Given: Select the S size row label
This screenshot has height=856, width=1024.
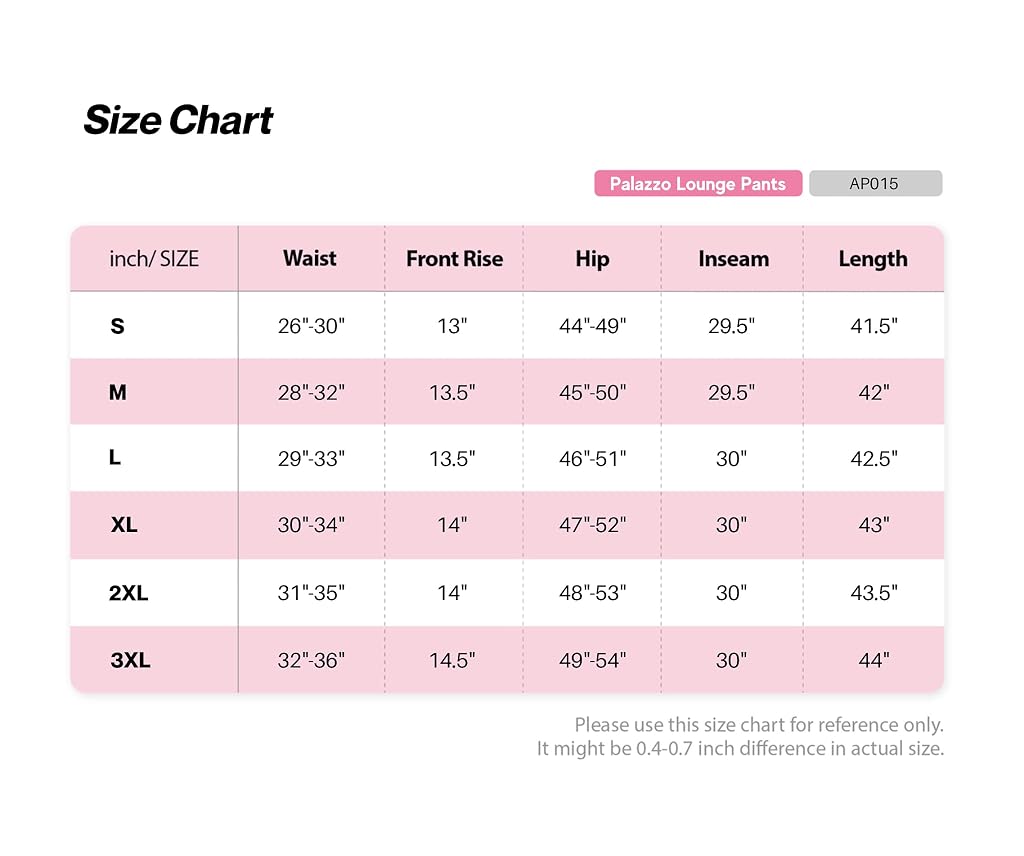Looking at the screenshot, I should point(118,326).
